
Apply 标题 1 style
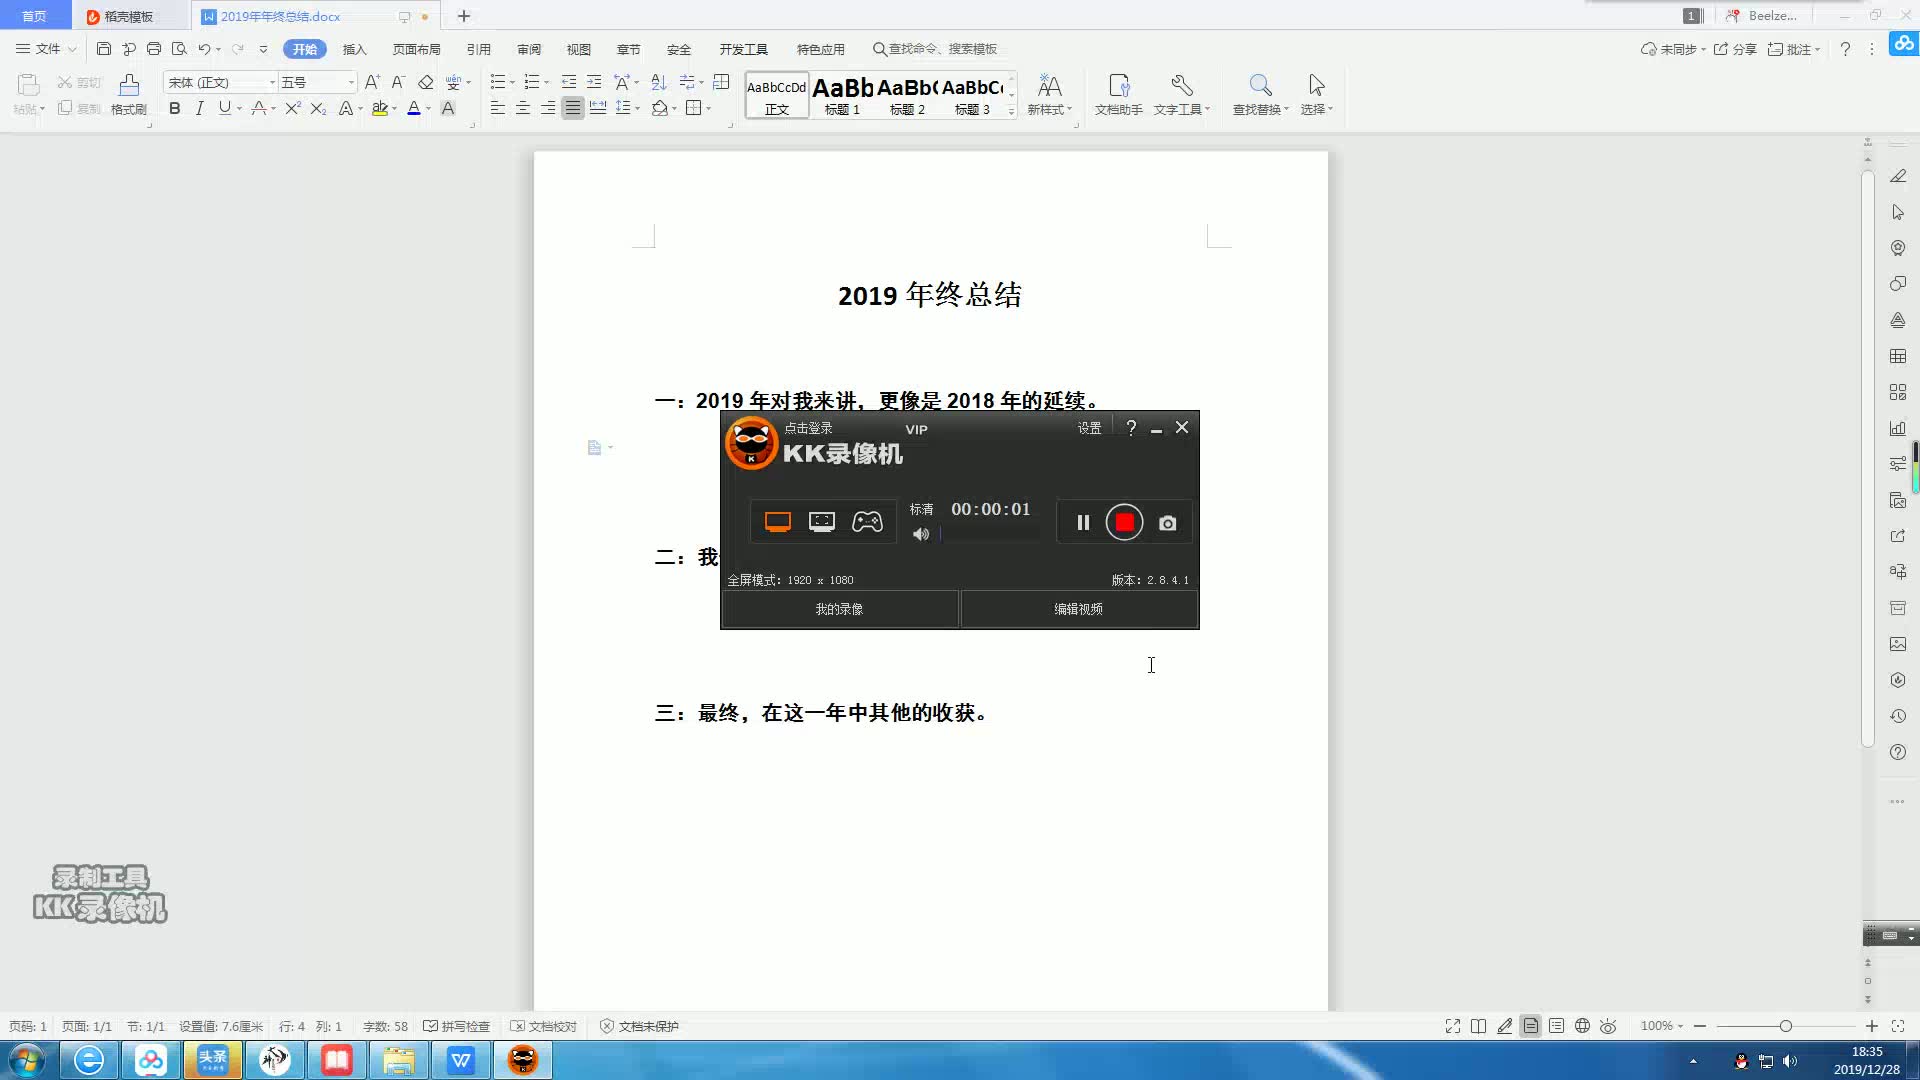(x=842, y=96)
